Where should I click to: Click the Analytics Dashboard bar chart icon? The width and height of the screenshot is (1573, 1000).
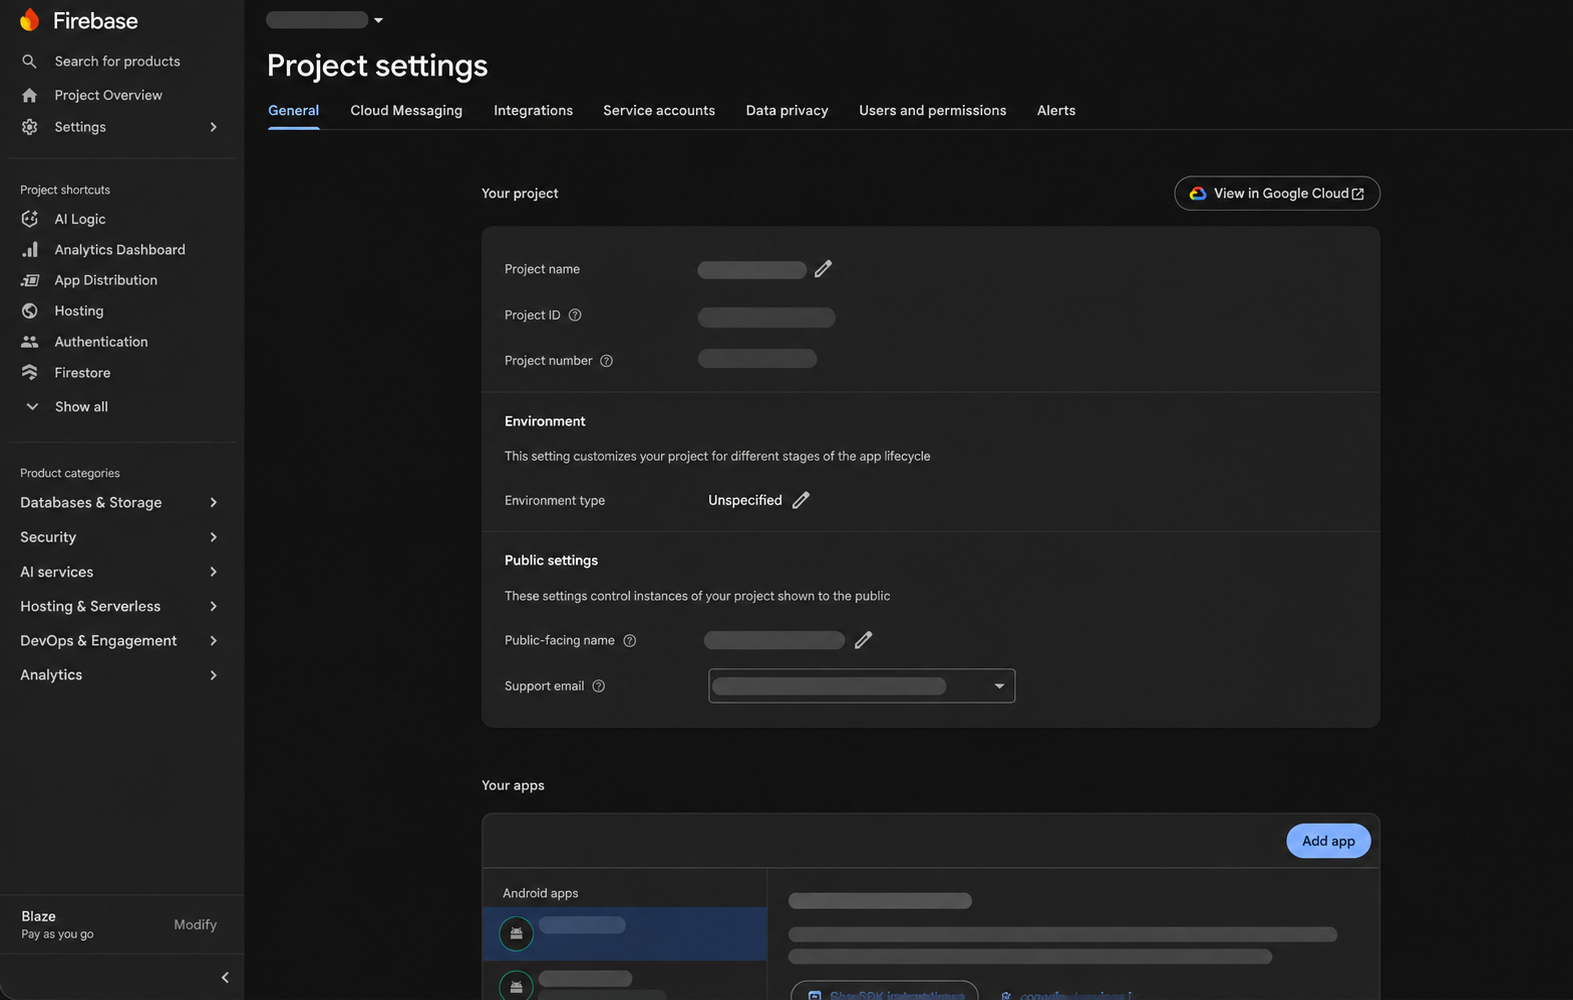click(x=30, y=249)
